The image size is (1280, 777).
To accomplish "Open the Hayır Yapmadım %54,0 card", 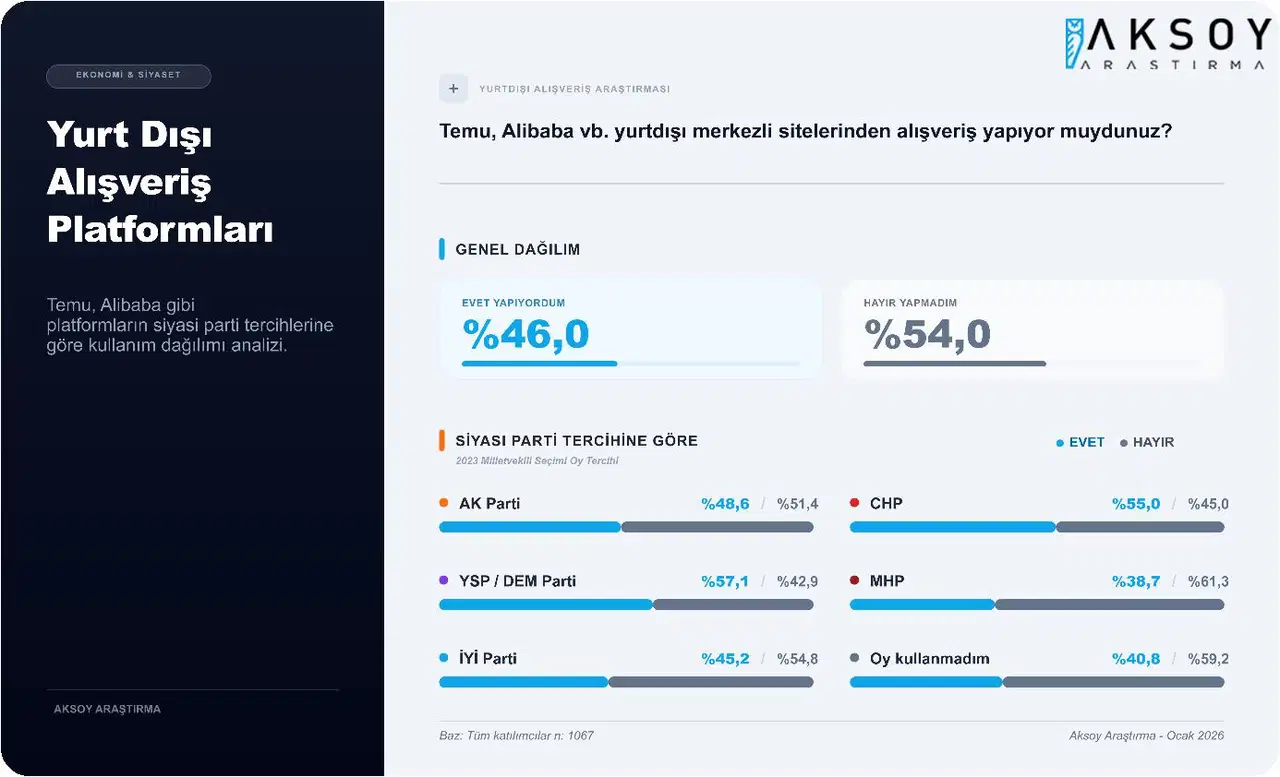I will pyautogui.click(x=1032, y=330).
